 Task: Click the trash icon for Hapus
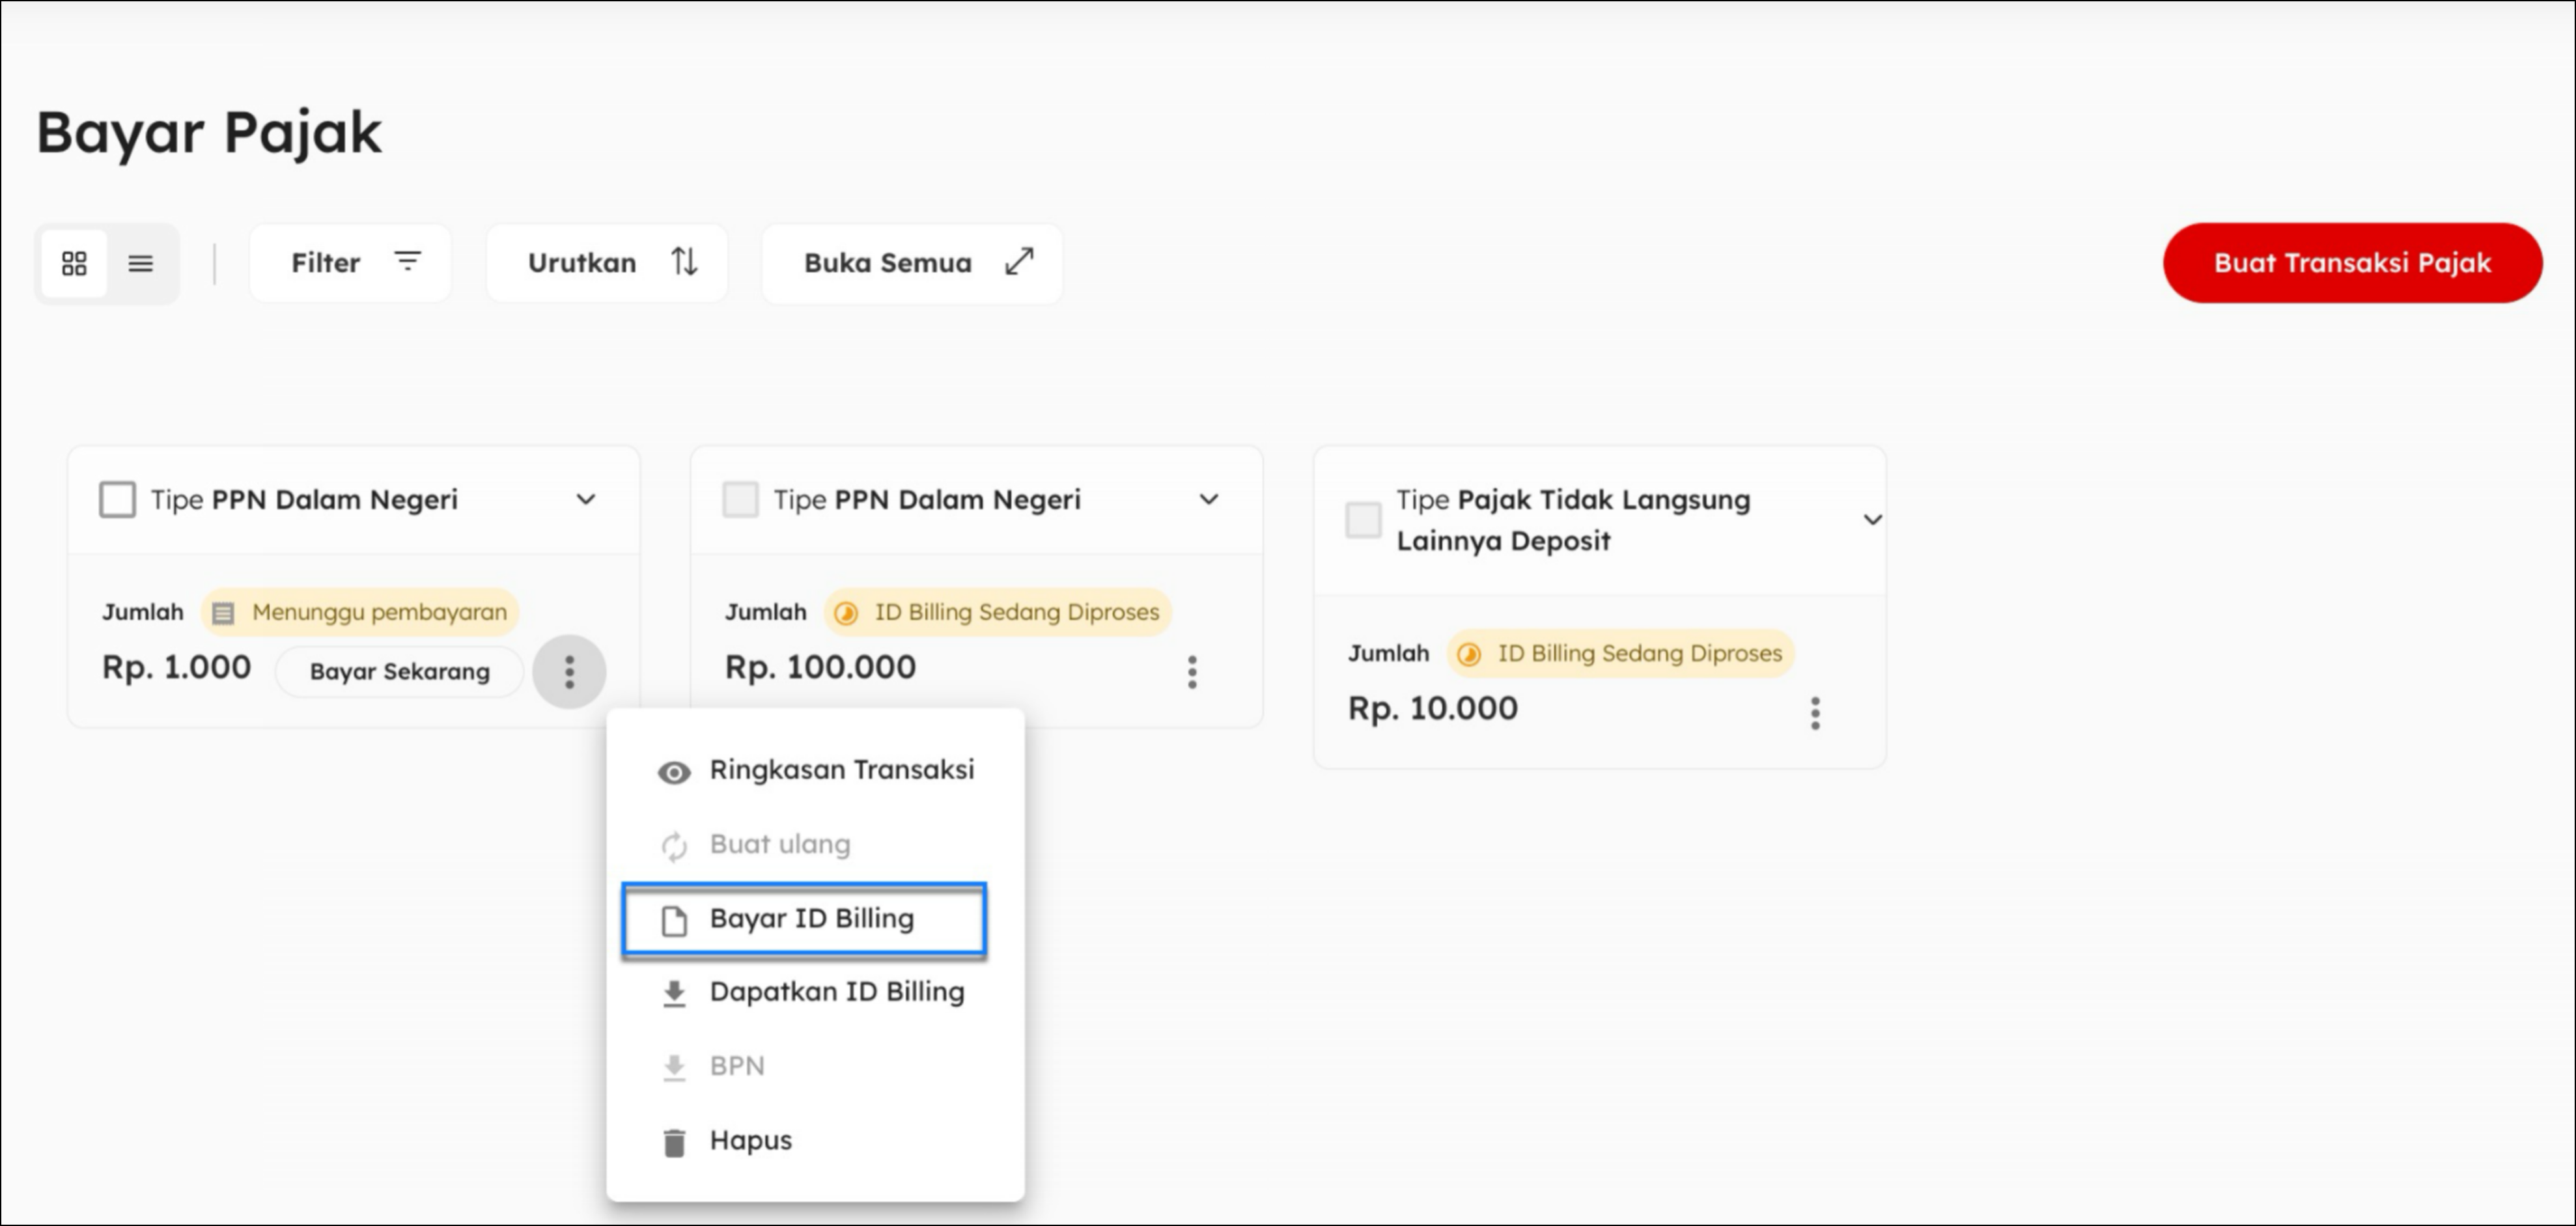click(x=674, y=1142)
